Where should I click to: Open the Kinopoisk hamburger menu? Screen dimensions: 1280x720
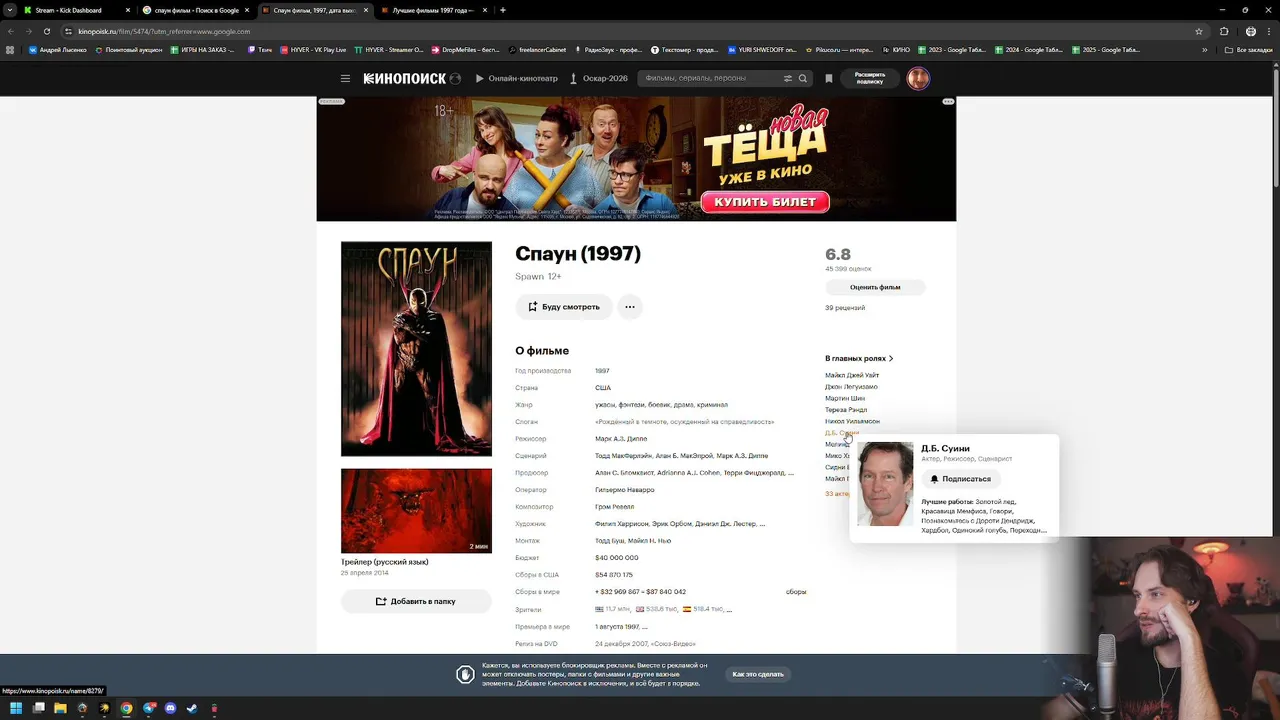(x=345, y=78)
